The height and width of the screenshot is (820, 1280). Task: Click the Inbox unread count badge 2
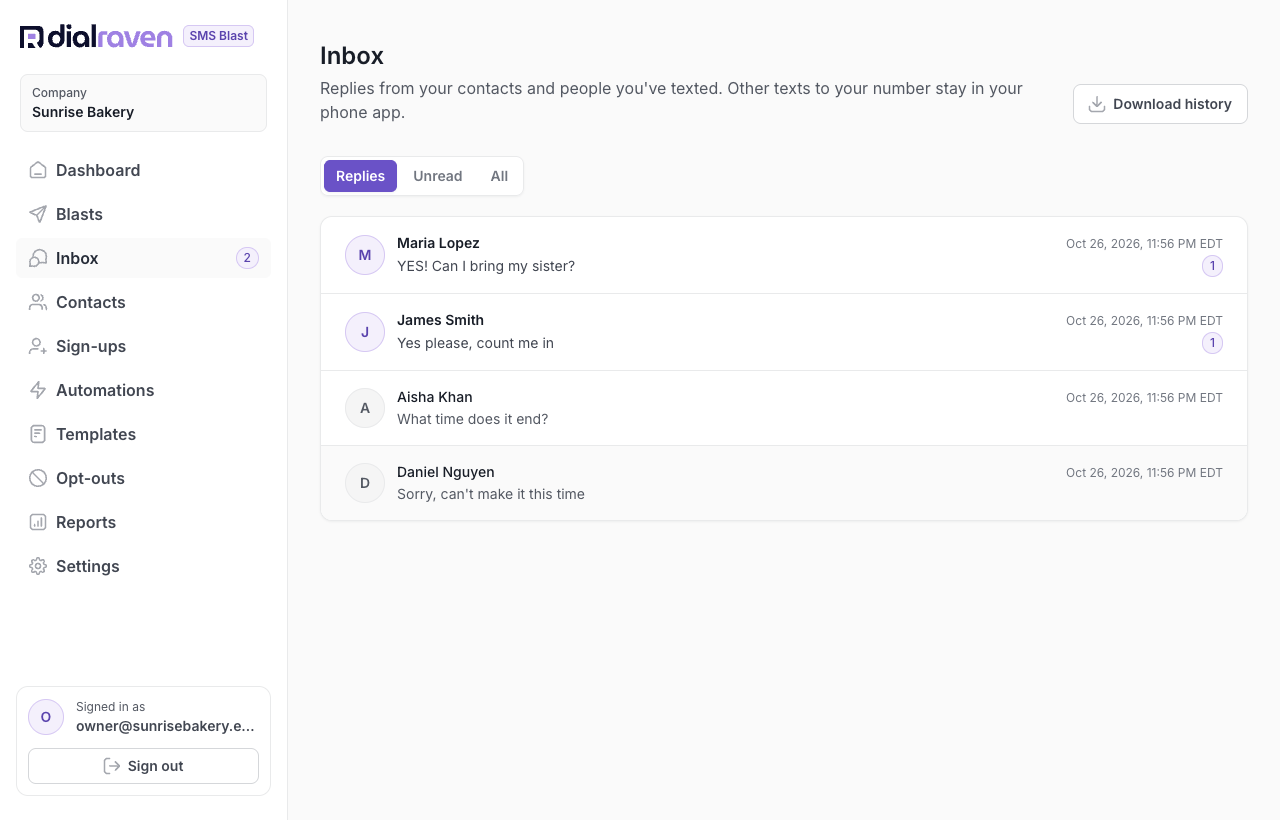247,258
